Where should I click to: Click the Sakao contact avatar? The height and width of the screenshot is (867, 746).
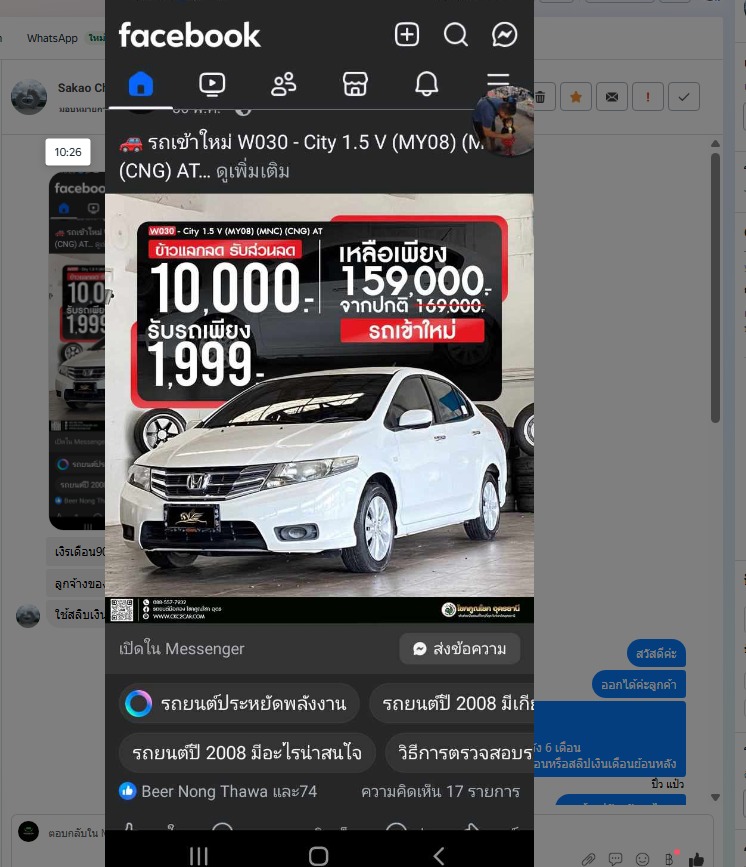[x=29, y=97]
